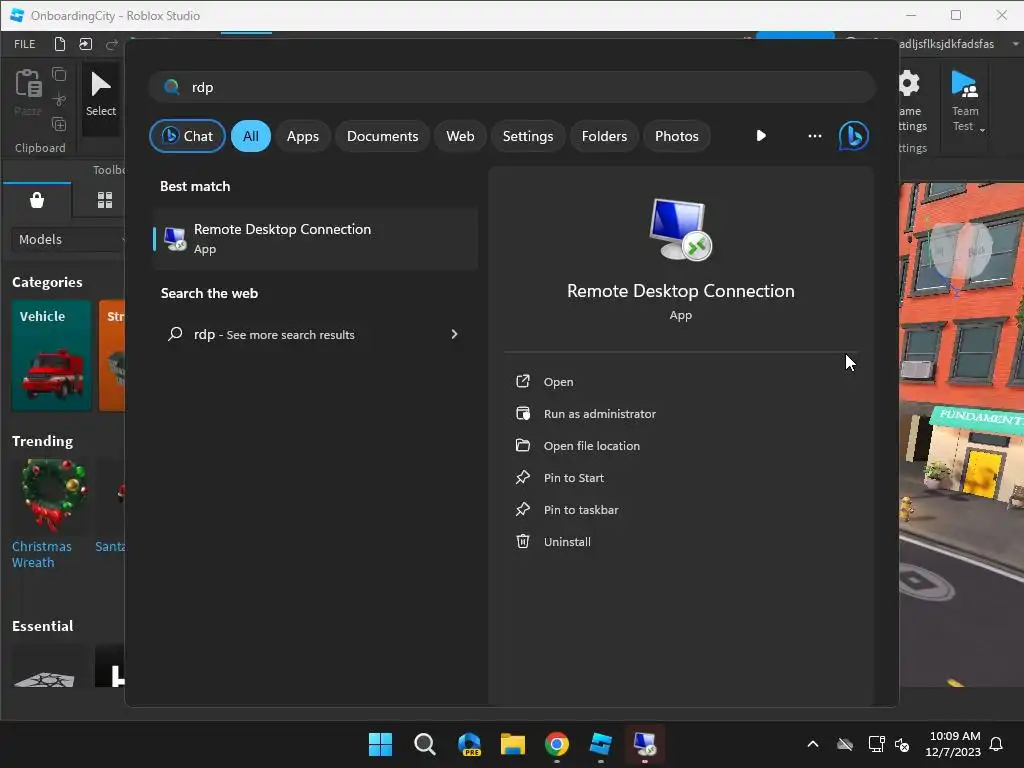Viewport: 1024px width, 768px height.
Task: Click the Bing icon in search panel
Action: 854,136
